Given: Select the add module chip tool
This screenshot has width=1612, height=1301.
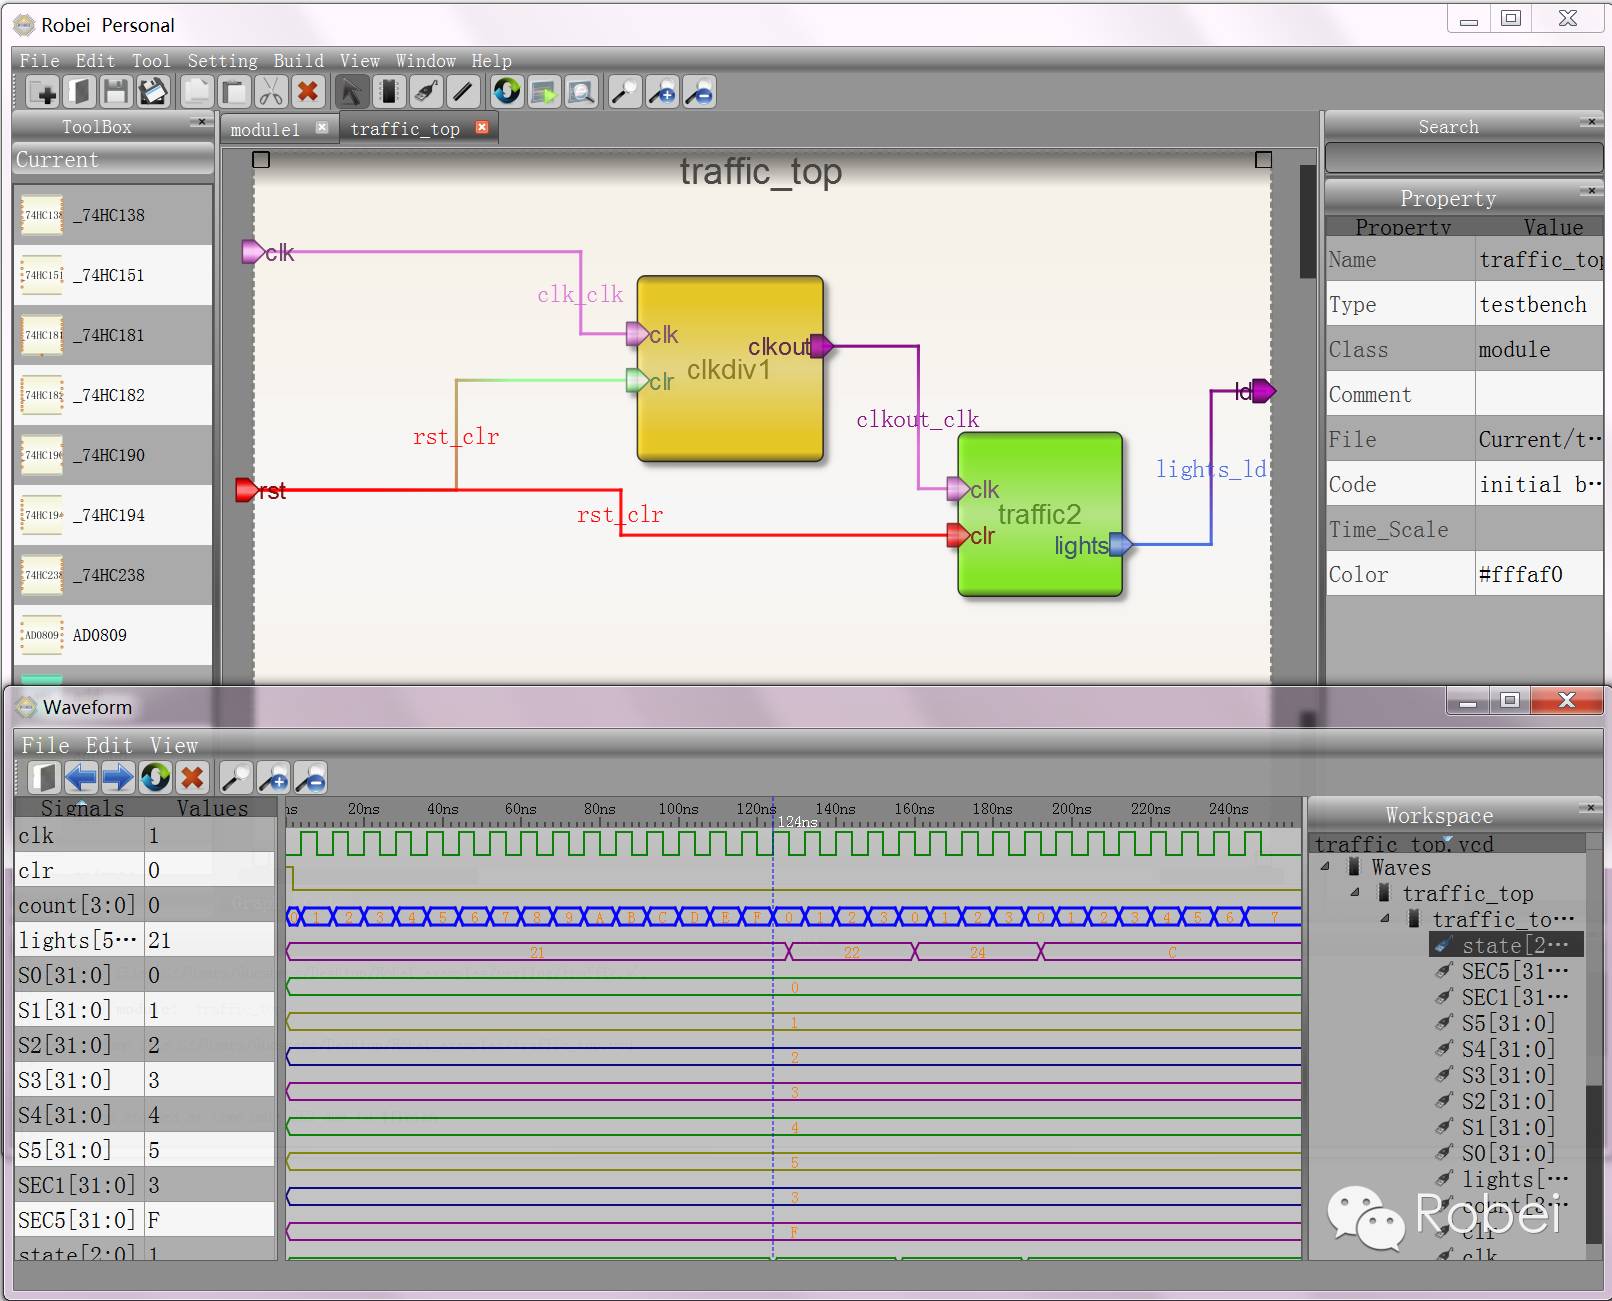Looking at the screenshot, I should click(x=388, y=93).
